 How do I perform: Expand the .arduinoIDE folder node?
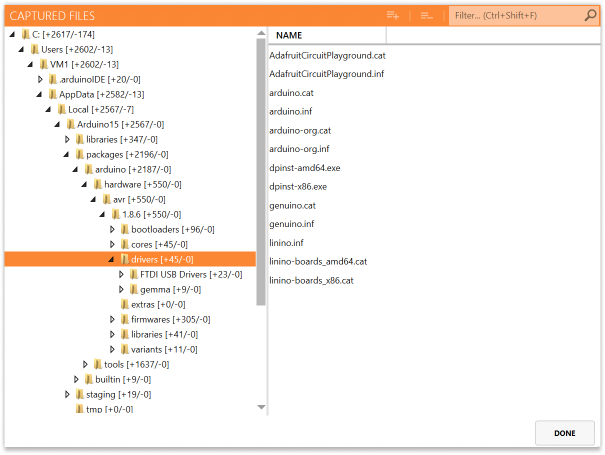(x=40, y=79)
